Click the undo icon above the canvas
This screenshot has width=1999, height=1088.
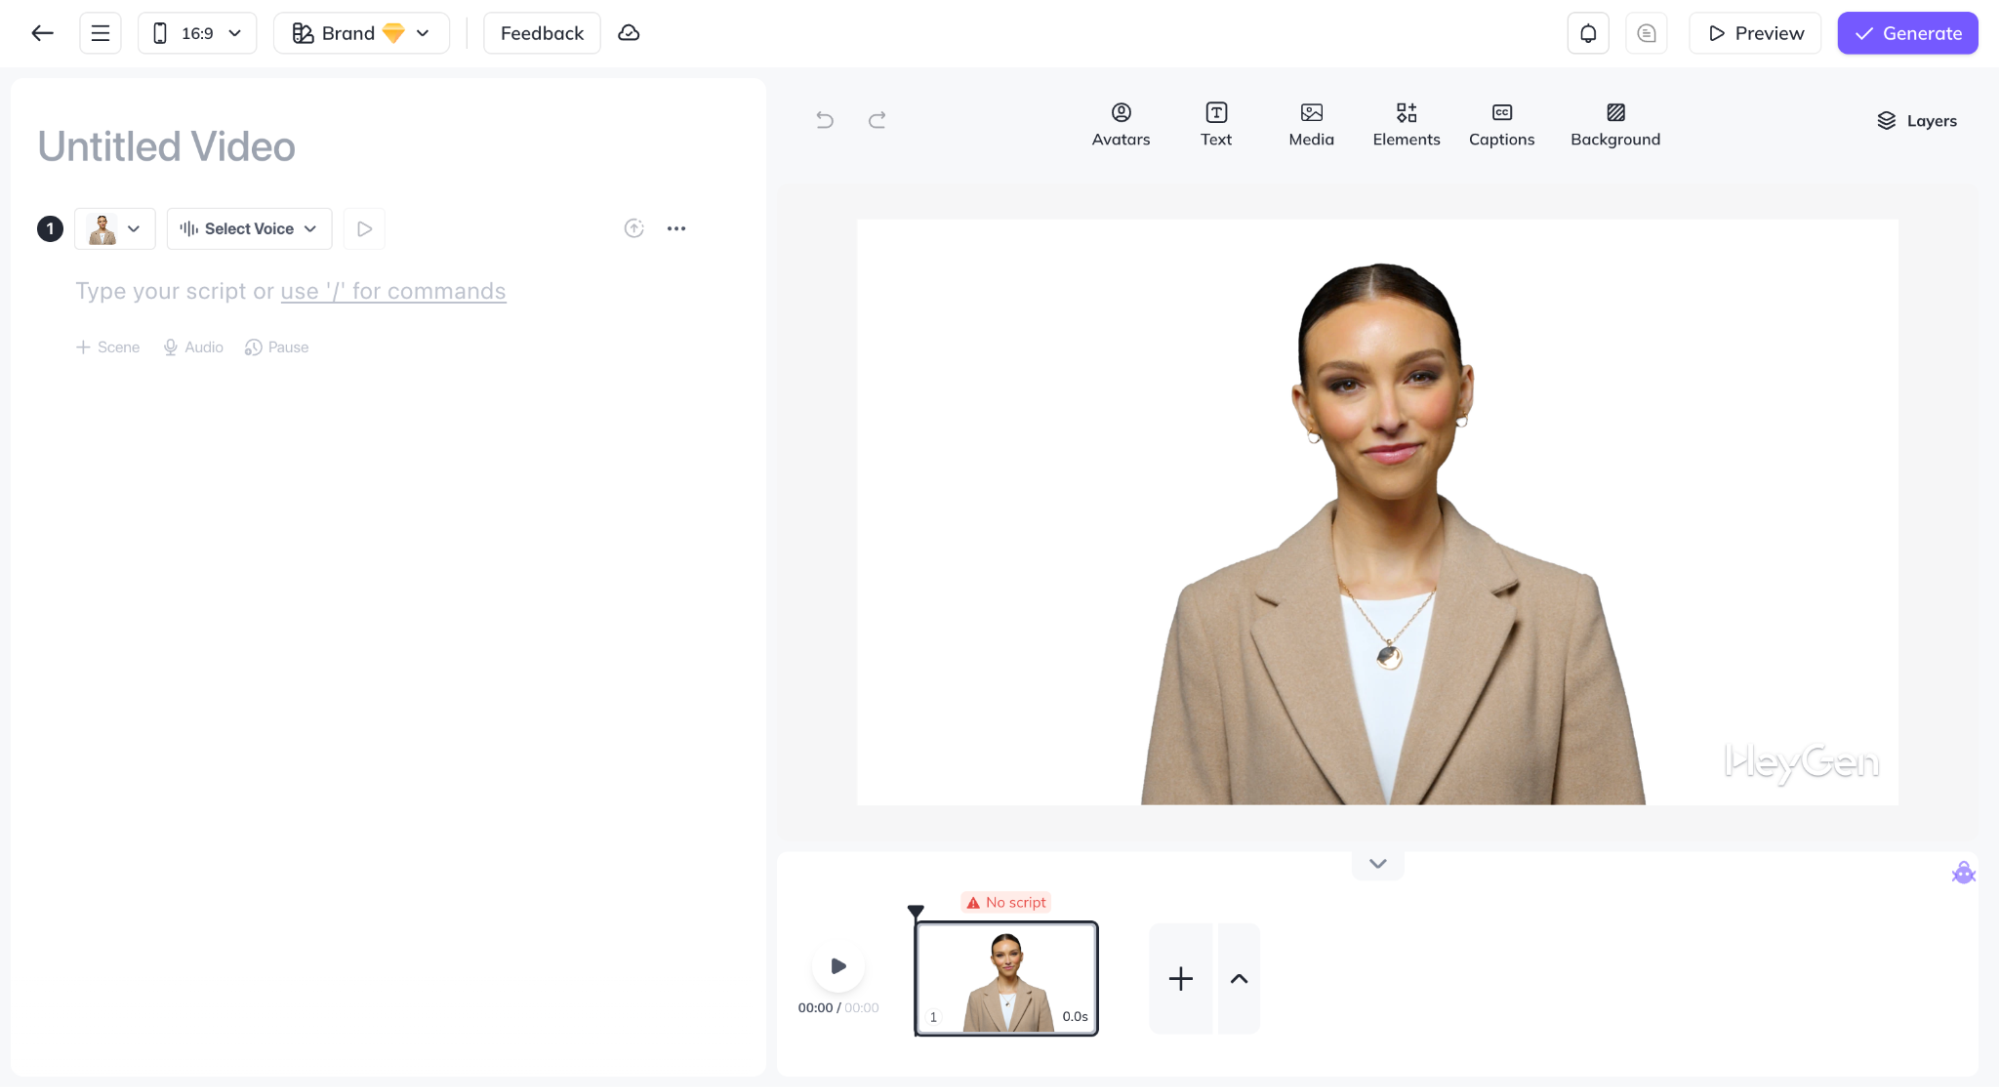[824, 120]
